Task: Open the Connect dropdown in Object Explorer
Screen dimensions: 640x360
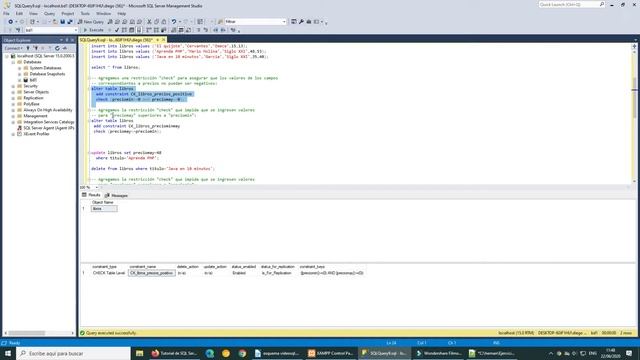Action: point(13,48)
